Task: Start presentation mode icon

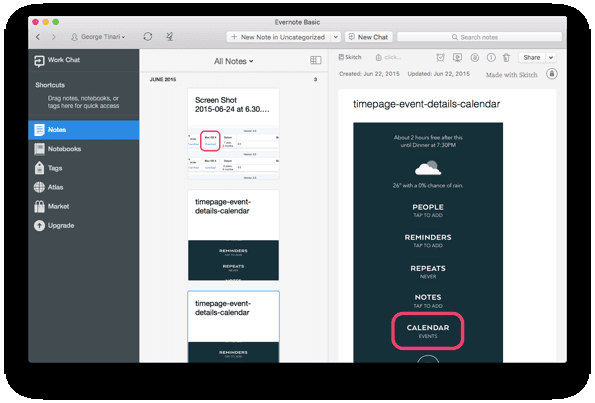Action: click(x=458, y=57)
